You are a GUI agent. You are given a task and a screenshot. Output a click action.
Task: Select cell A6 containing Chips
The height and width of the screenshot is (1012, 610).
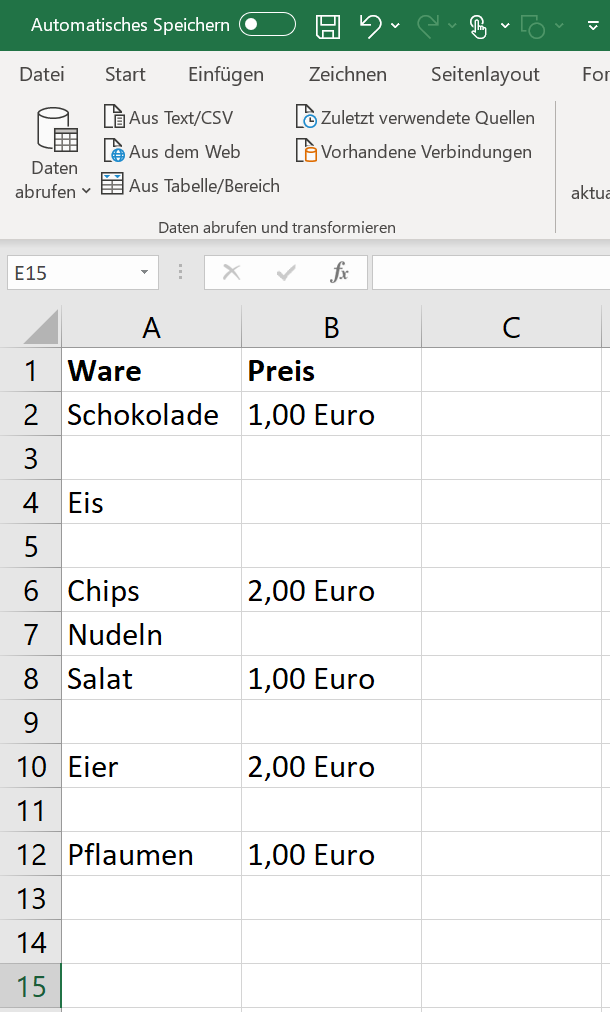152,590
